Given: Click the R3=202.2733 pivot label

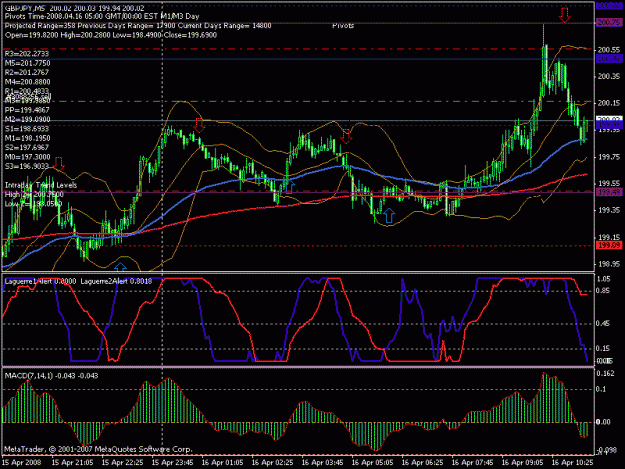Looking at the screenshot, I should pos(27,53).
